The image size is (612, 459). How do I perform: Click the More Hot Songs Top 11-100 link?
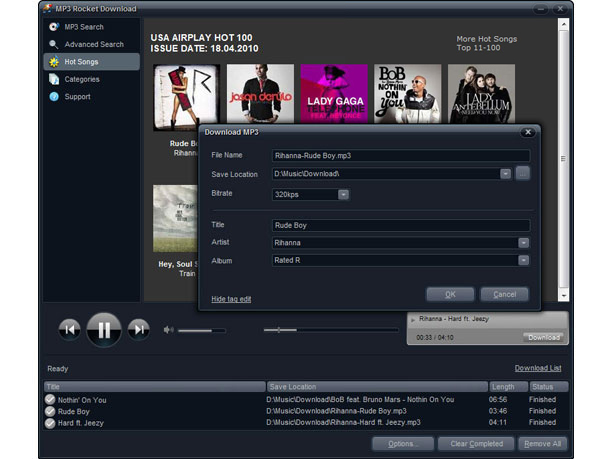click(x=487, y=43)
